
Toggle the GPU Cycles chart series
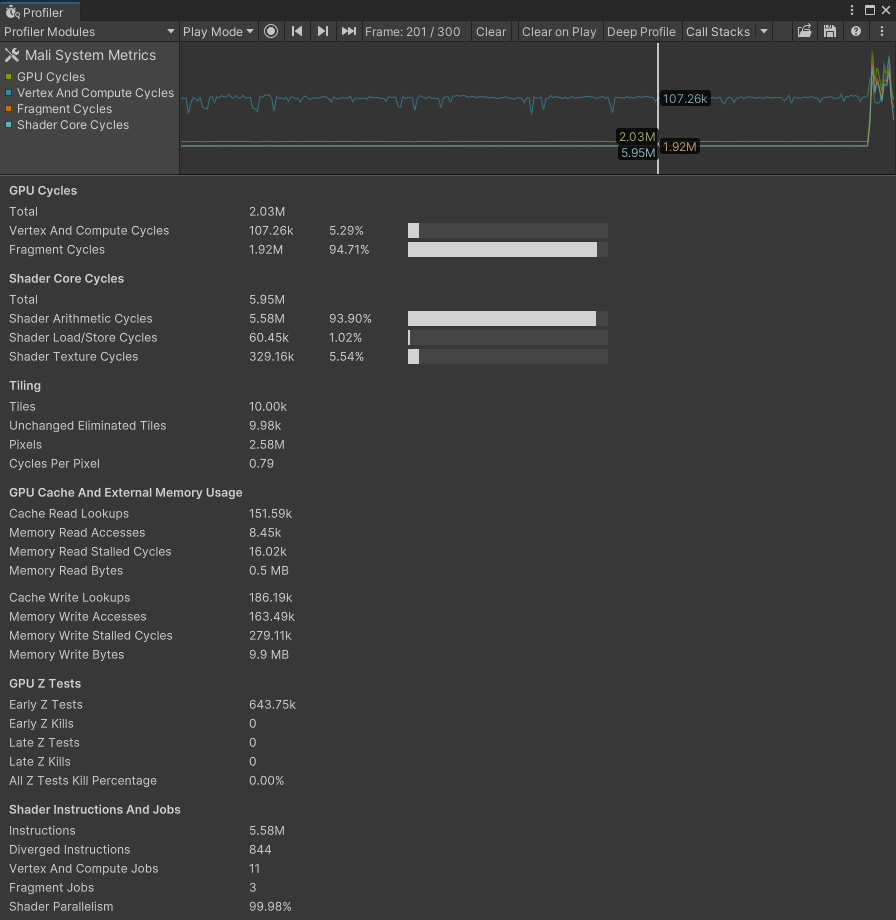[9, 77]
